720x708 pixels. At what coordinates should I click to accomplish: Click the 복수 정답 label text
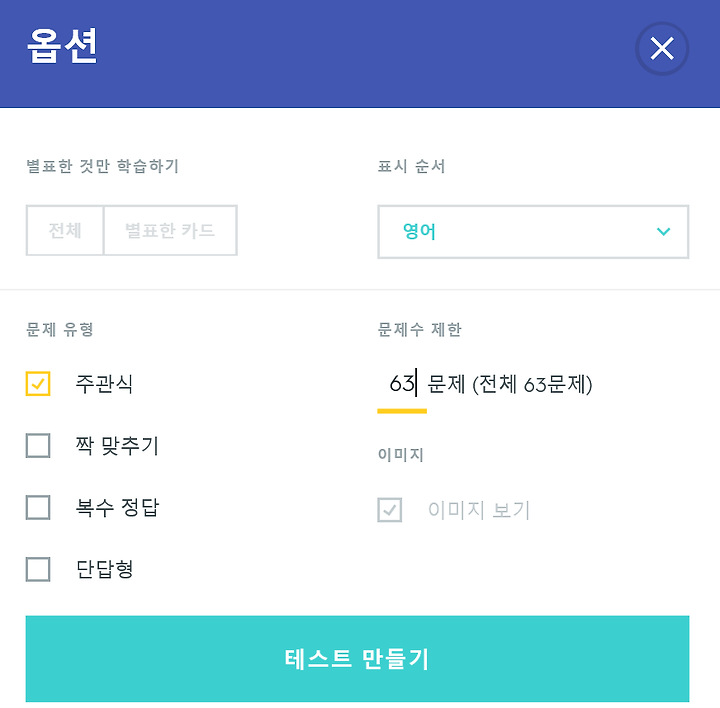[x=118, y=508]
